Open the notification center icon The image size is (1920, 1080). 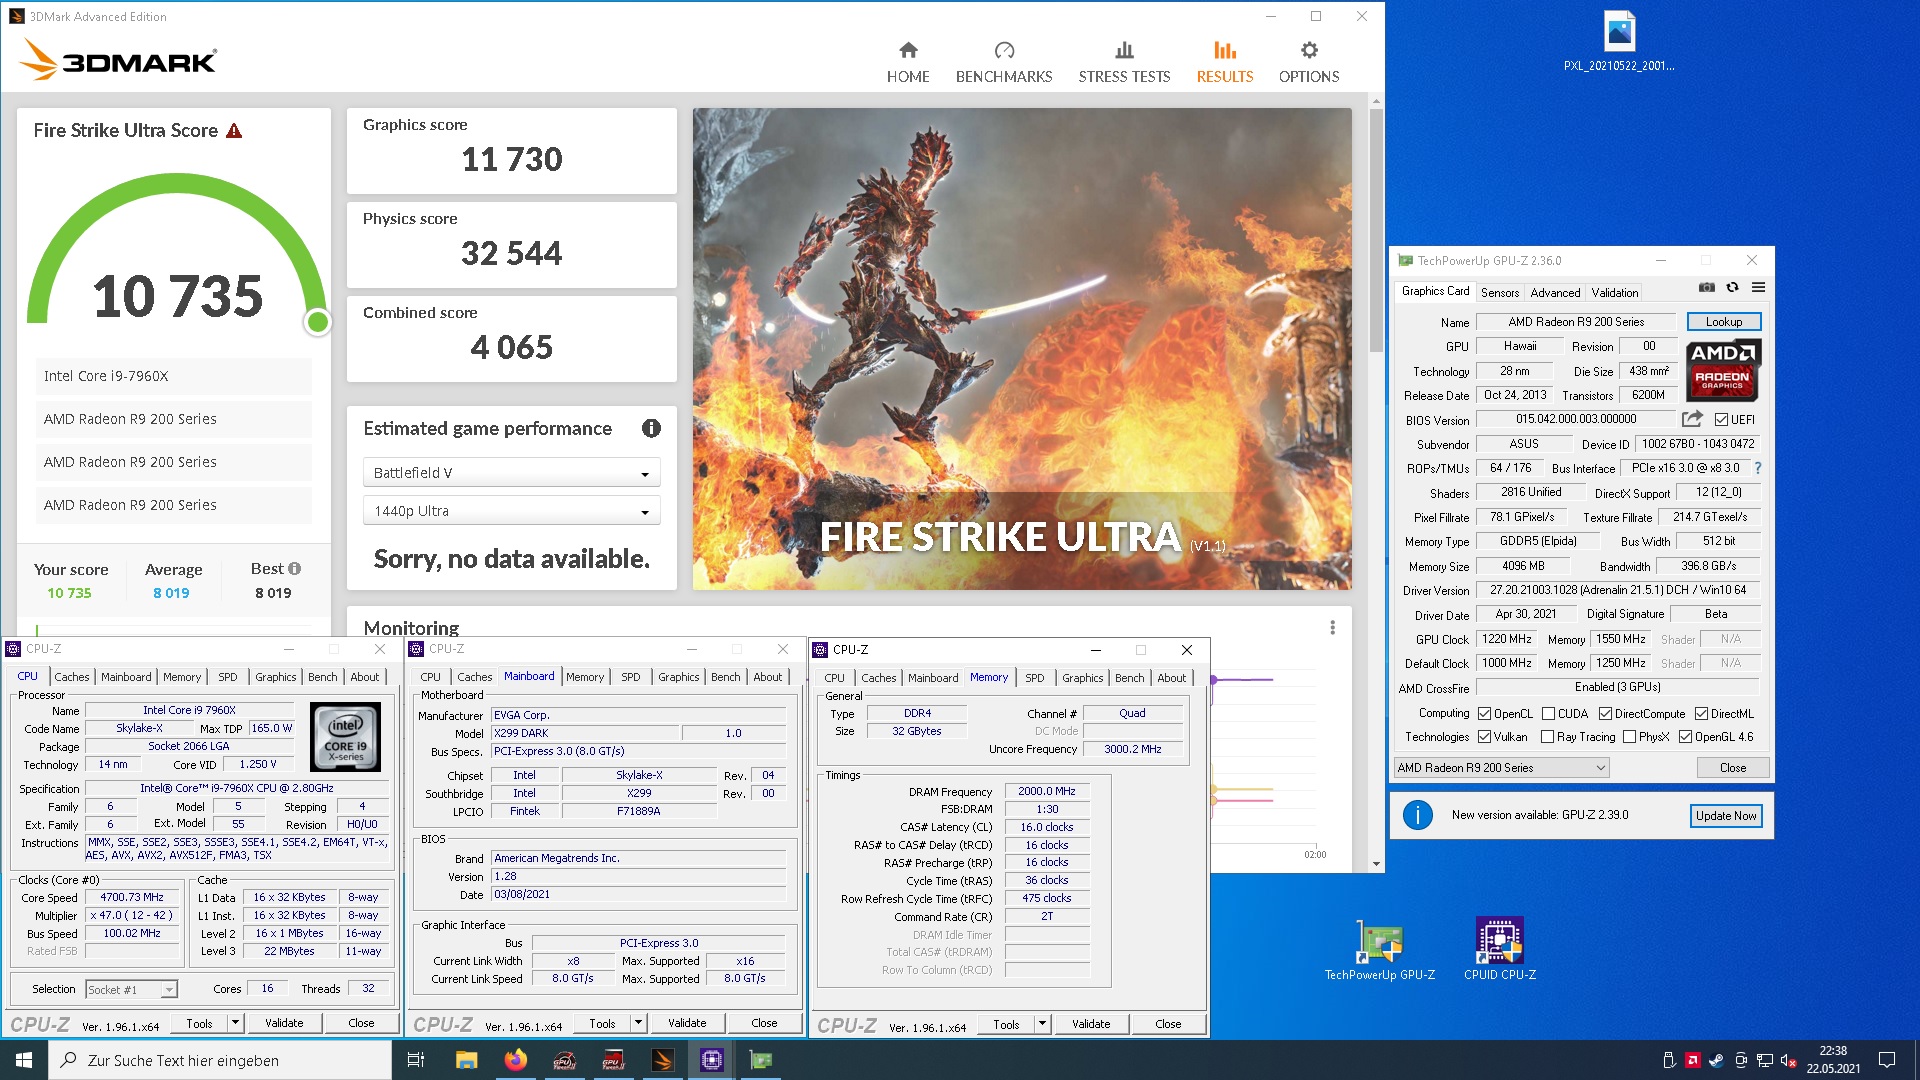(x=1887, y=1060)
